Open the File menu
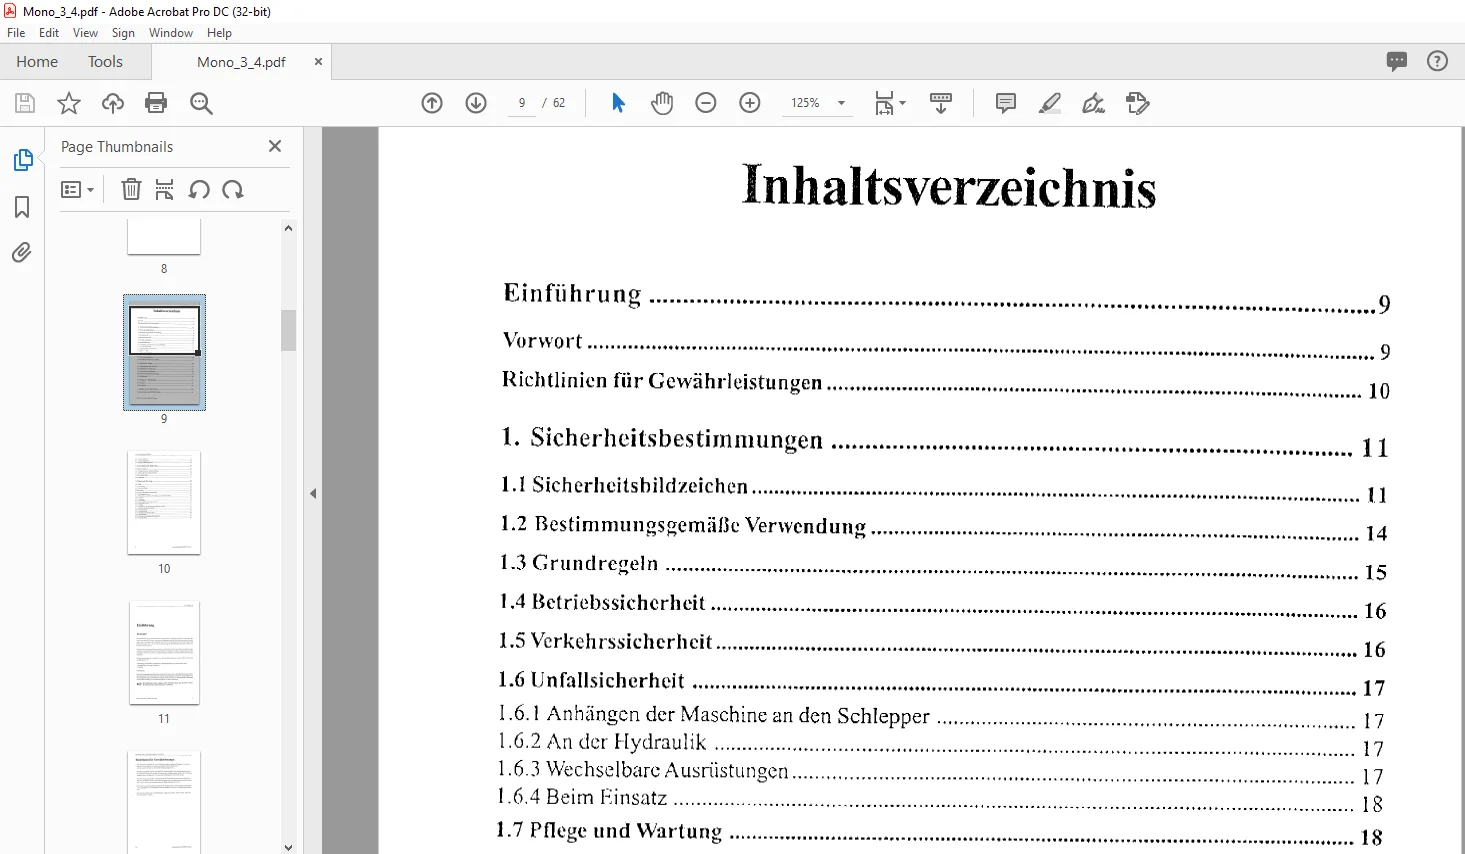 pos(16,33)
